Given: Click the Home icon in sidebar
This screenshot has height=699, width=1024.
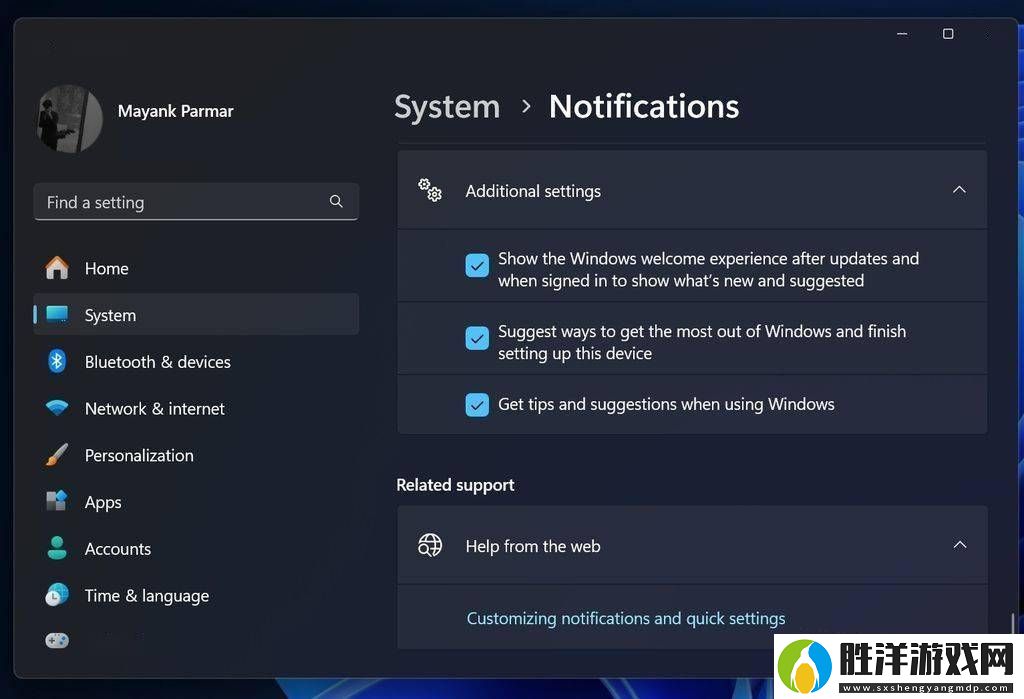Looking at the screenshot, I should click(57, 268).
